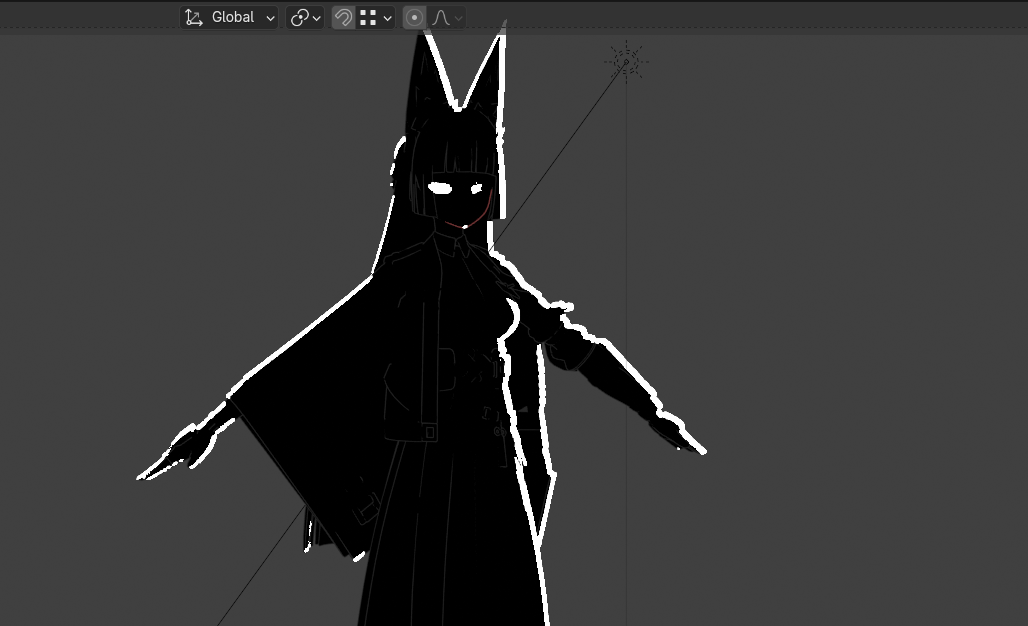The height and width of the screenshot is (626, 1028).
Task: Click the character's glowing eye on the right
Action: (x=476, y=188)
